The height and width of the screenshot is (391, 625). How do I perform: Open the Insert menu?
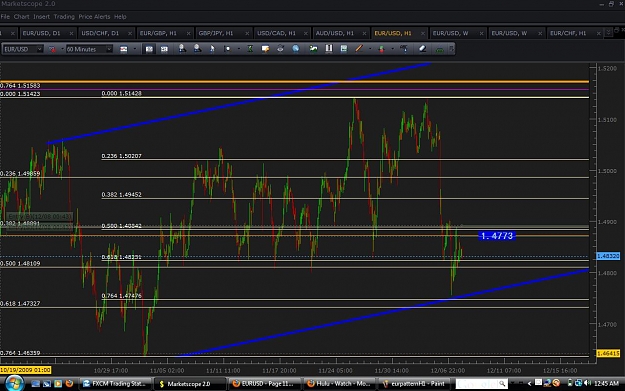[41, 17]
